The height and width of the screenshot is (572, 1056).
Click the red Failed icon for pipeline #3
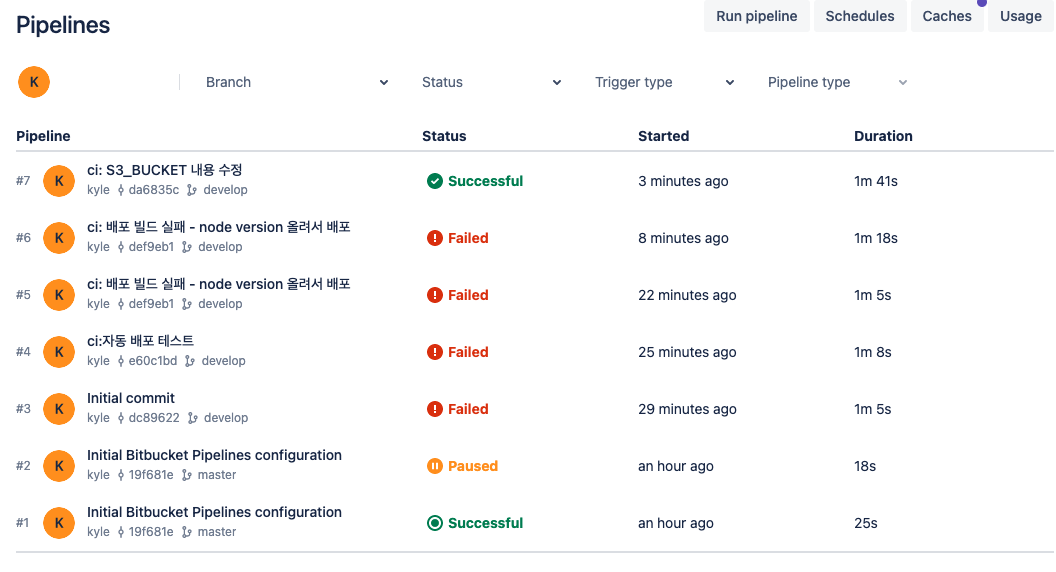tap(435, 409)
